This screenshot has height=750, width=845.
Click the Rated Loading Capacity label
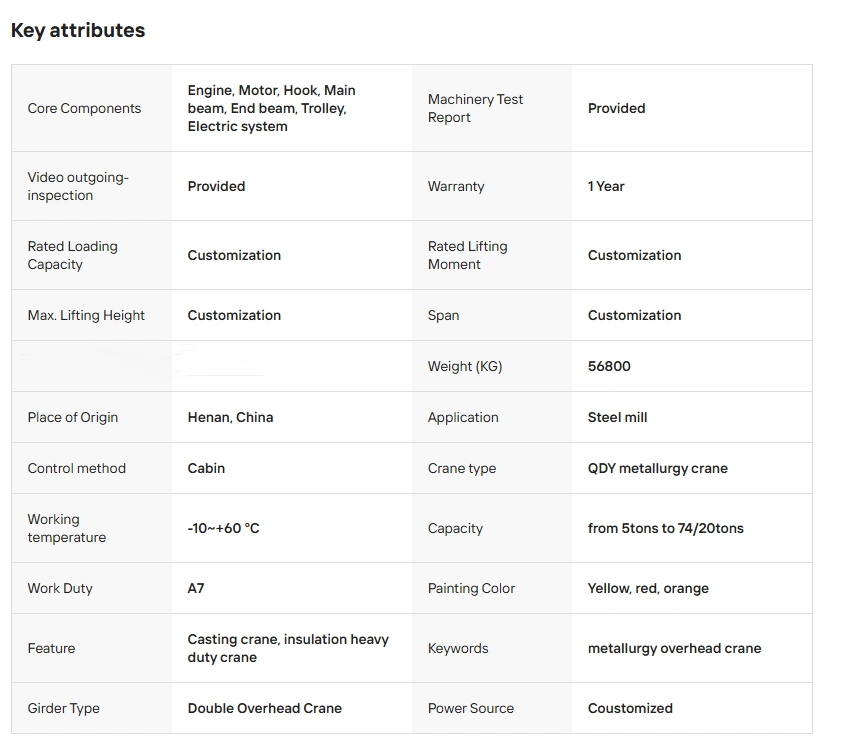click(x=72, y=255)
